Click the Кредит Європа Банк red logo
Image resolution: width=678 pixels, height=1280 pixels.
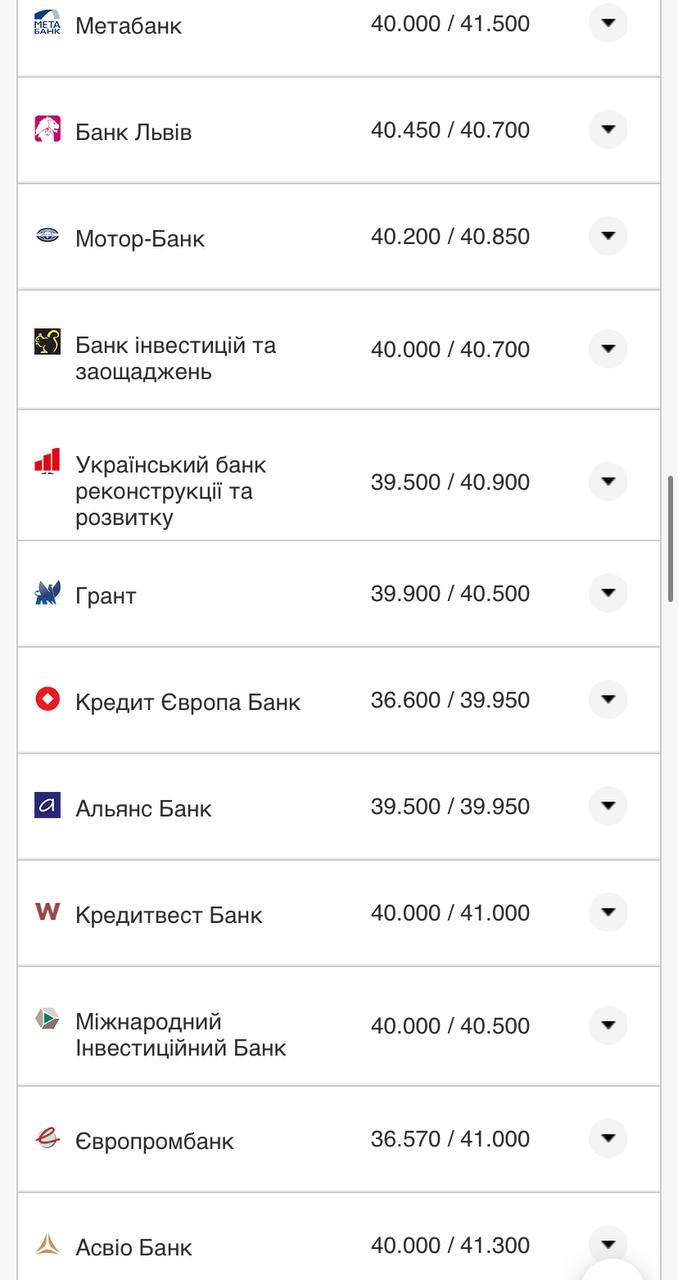(x=47, y=699)
